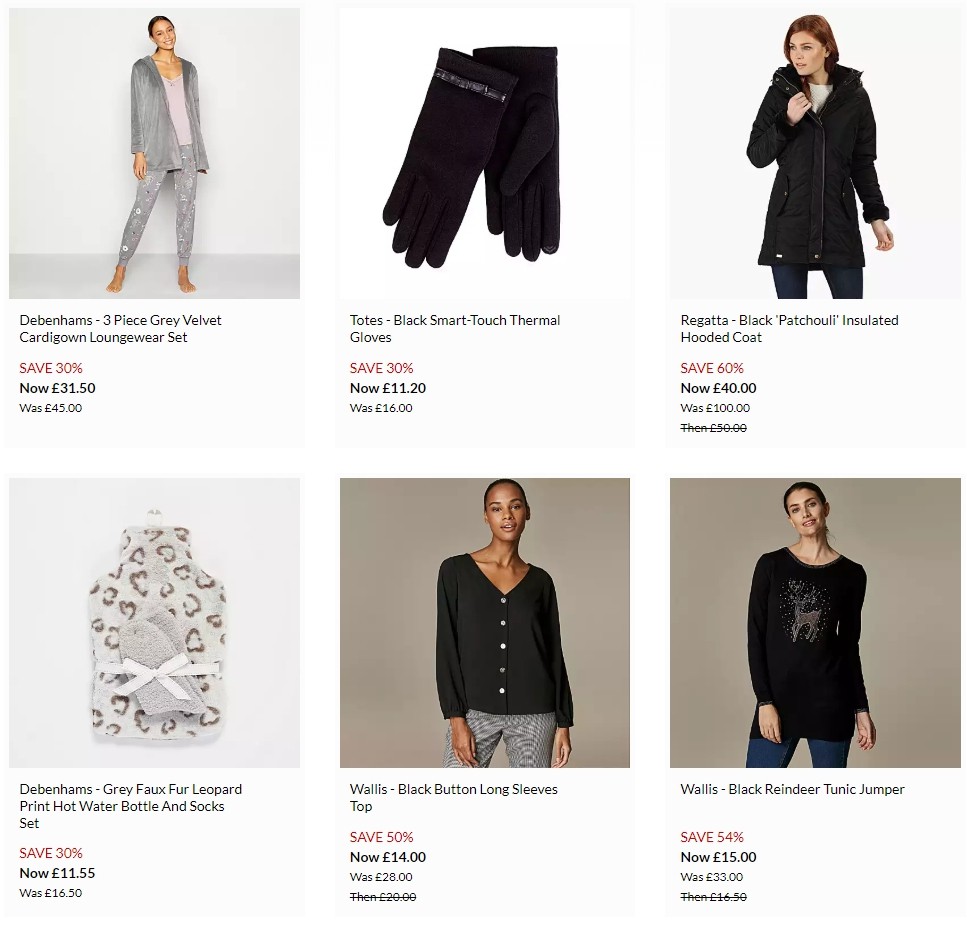Click the Then £20.00 struck price text
The image size is (967, 929).
383,897
